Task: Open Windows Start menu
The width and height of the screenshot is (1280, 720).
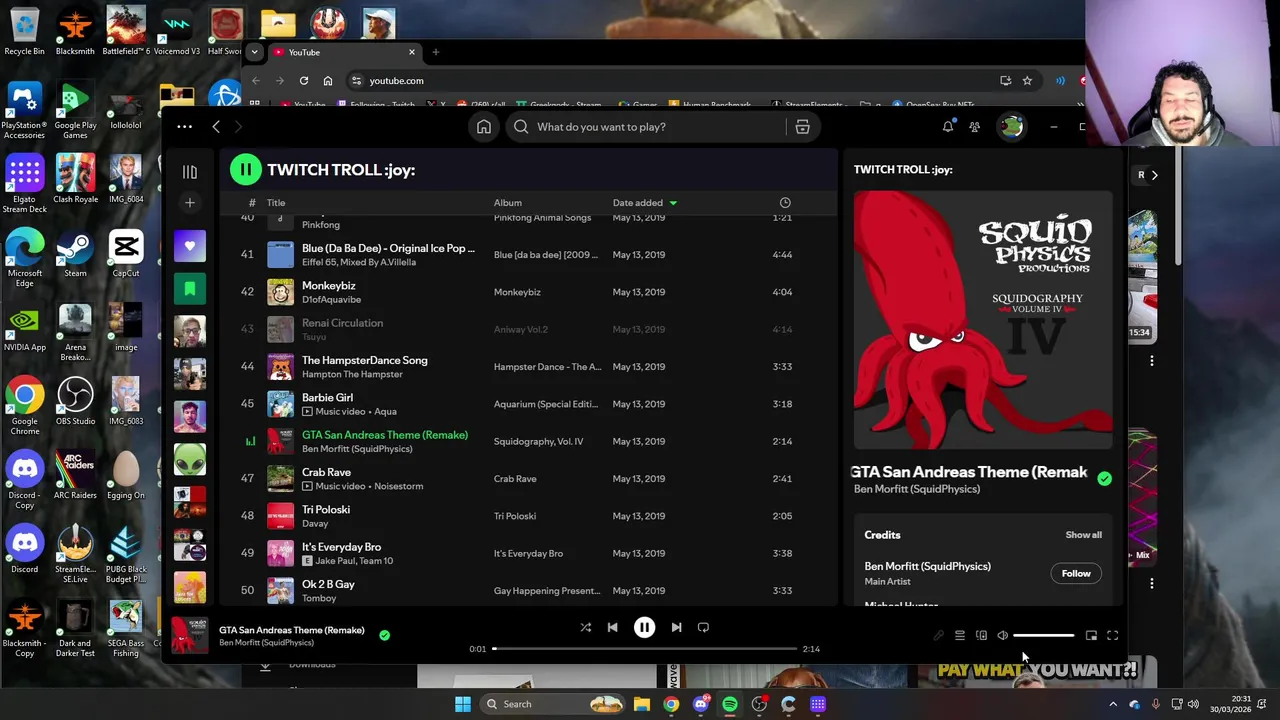Action: 463,704
